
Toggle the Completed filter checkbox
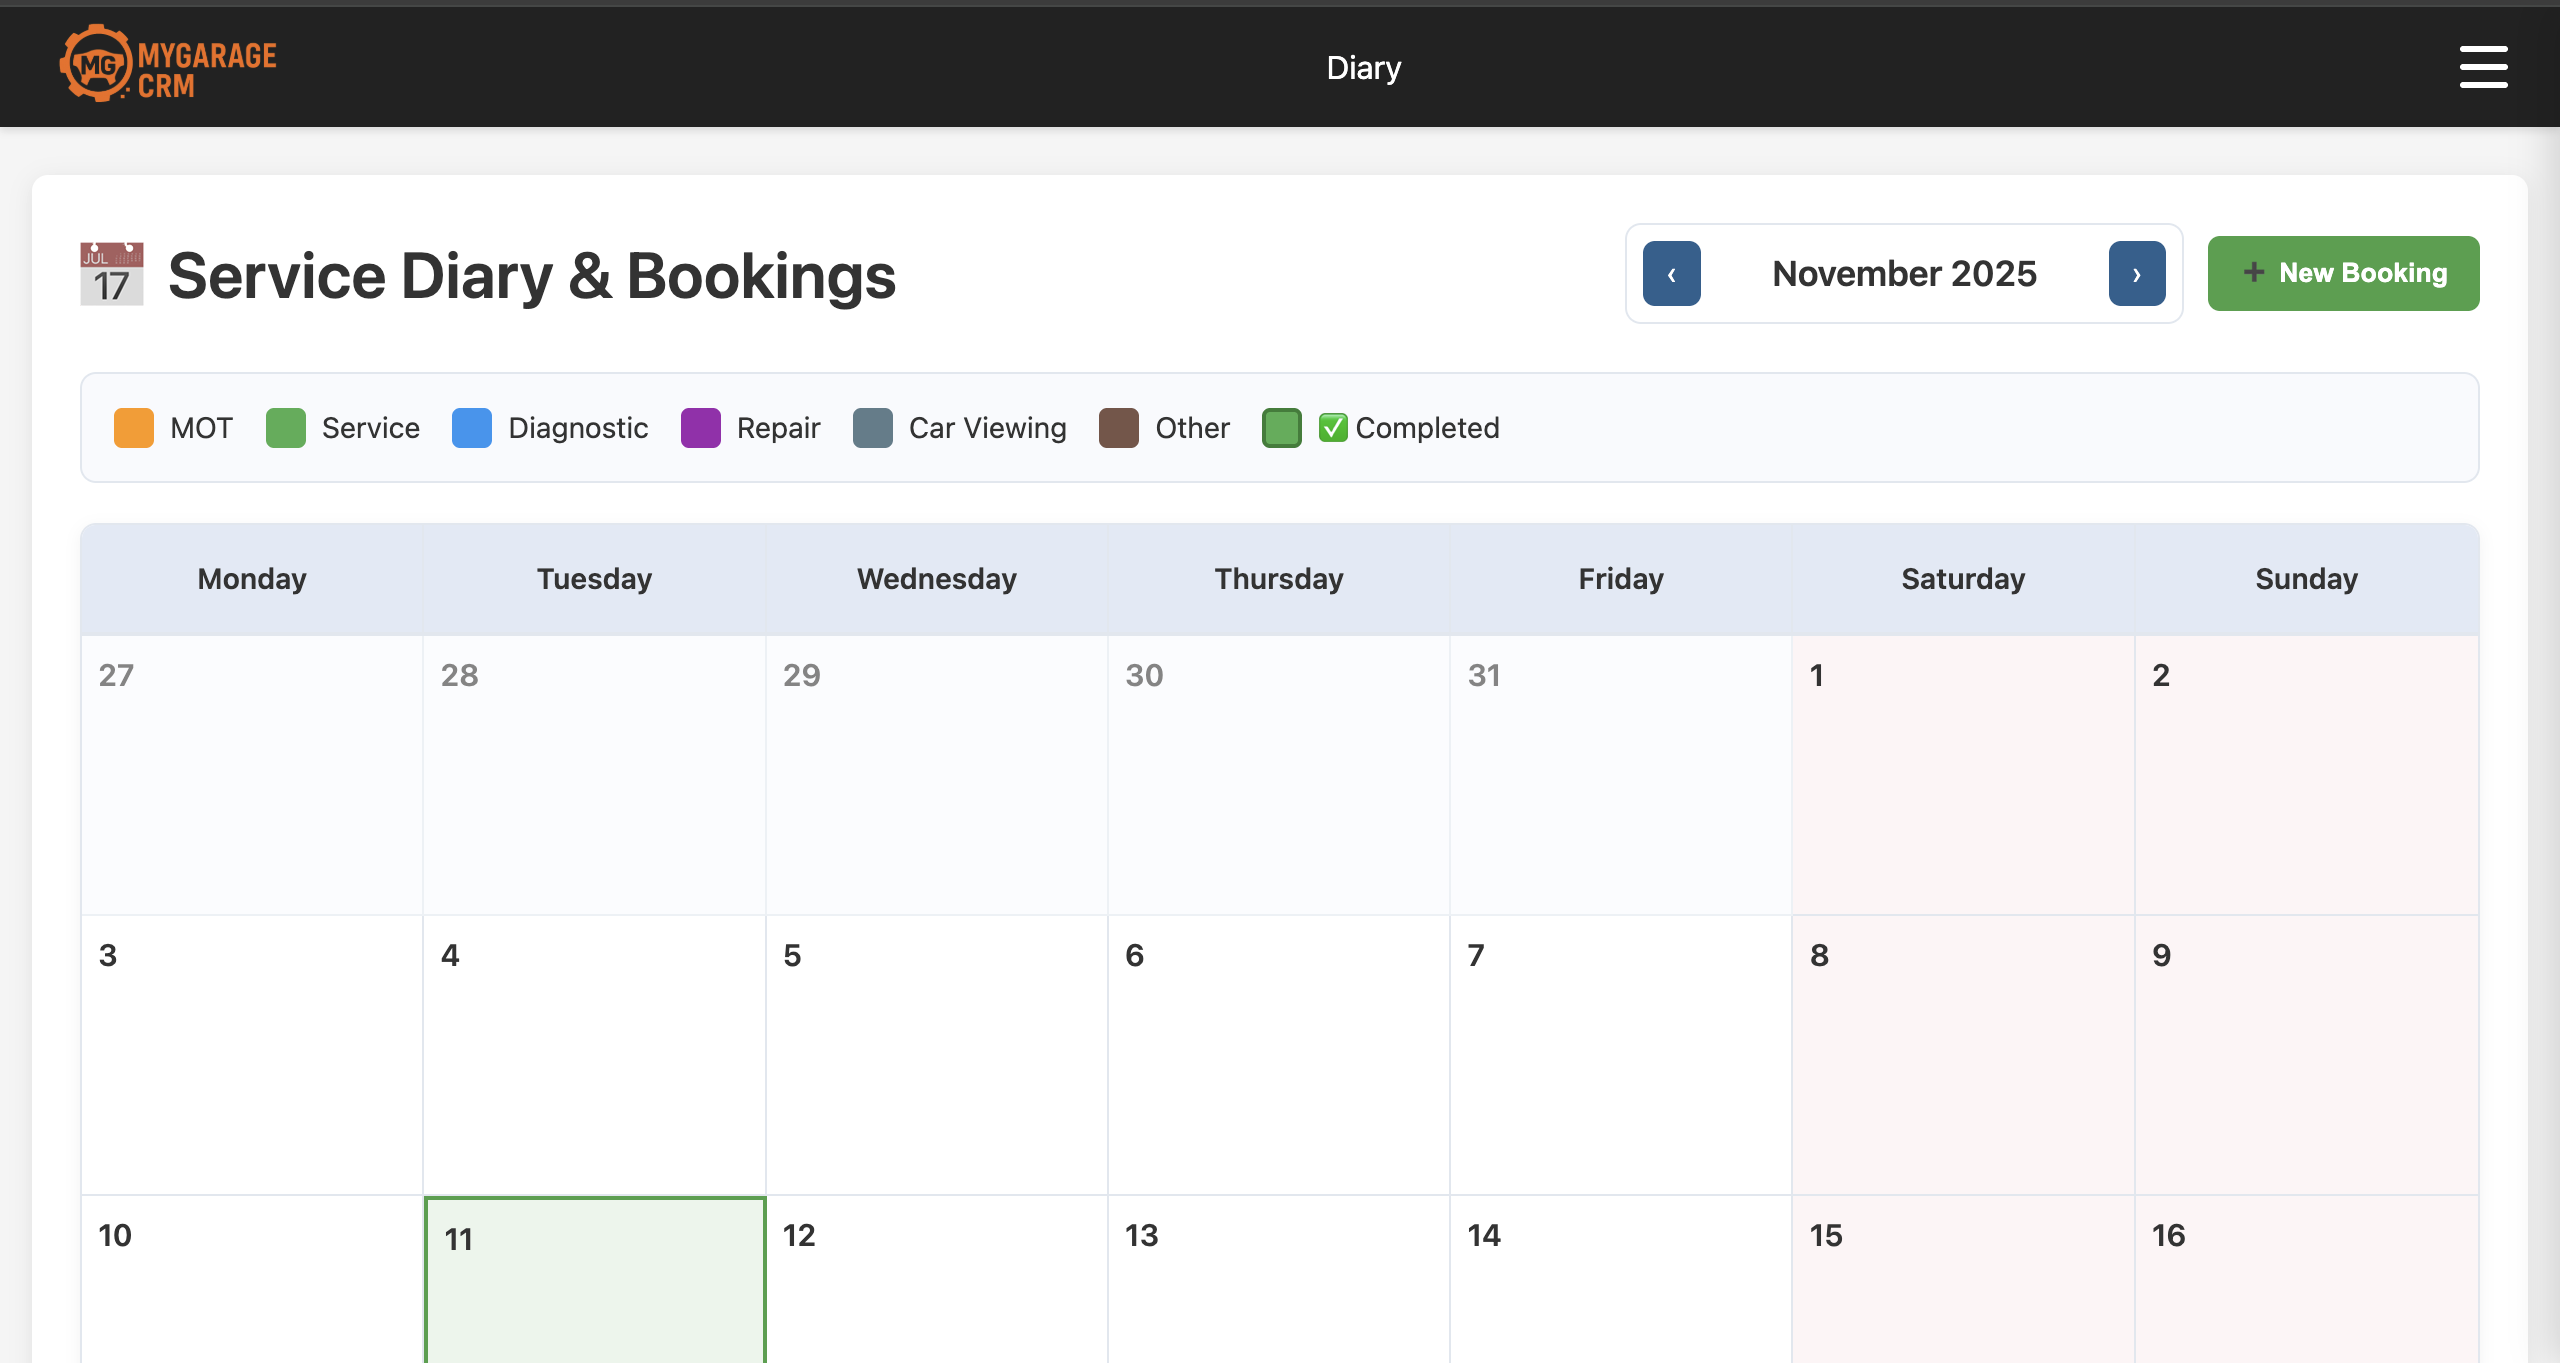1334,427
